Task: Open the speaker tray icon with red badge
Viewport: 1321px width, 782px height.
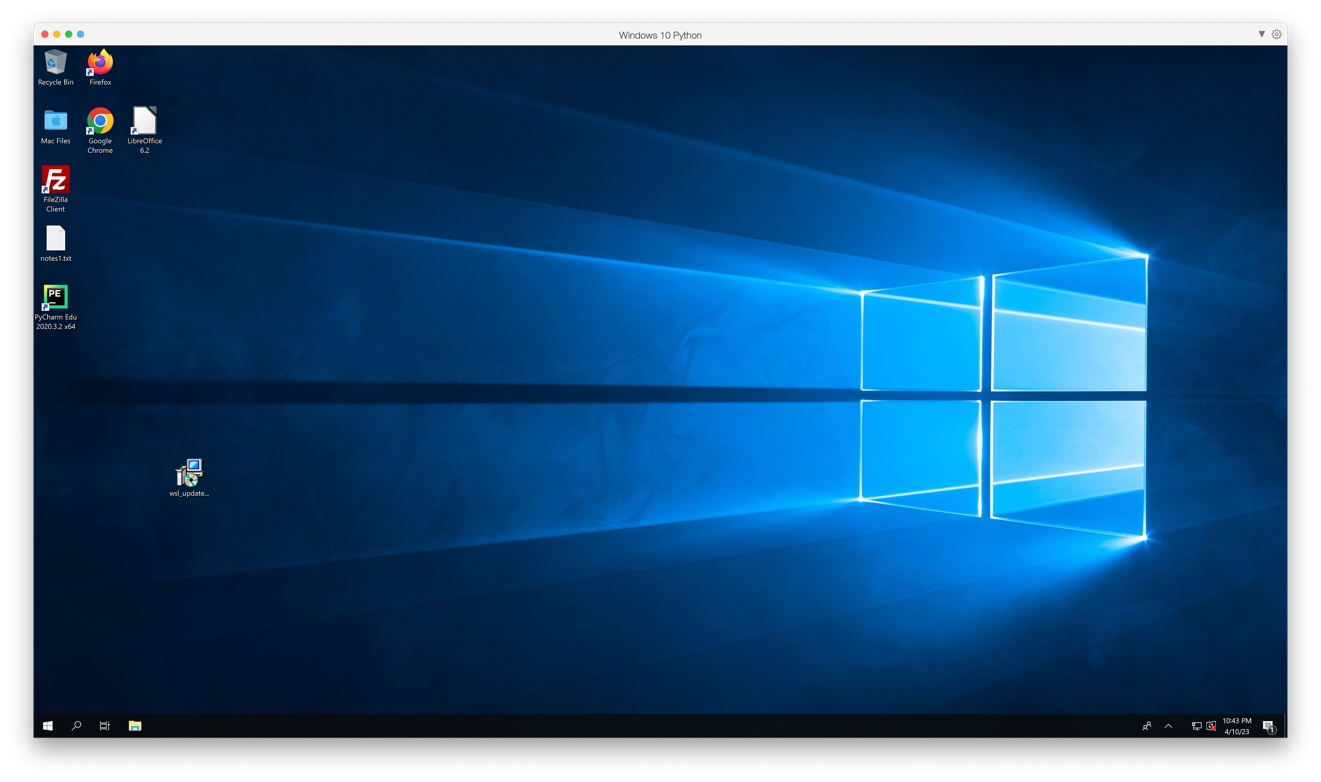Action: 1211,726
